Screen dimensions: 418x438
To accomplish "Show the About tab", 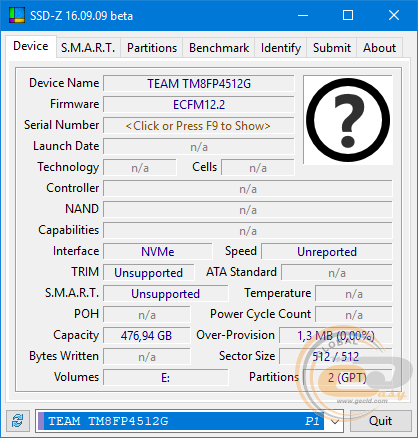I will tap(379, 48).
